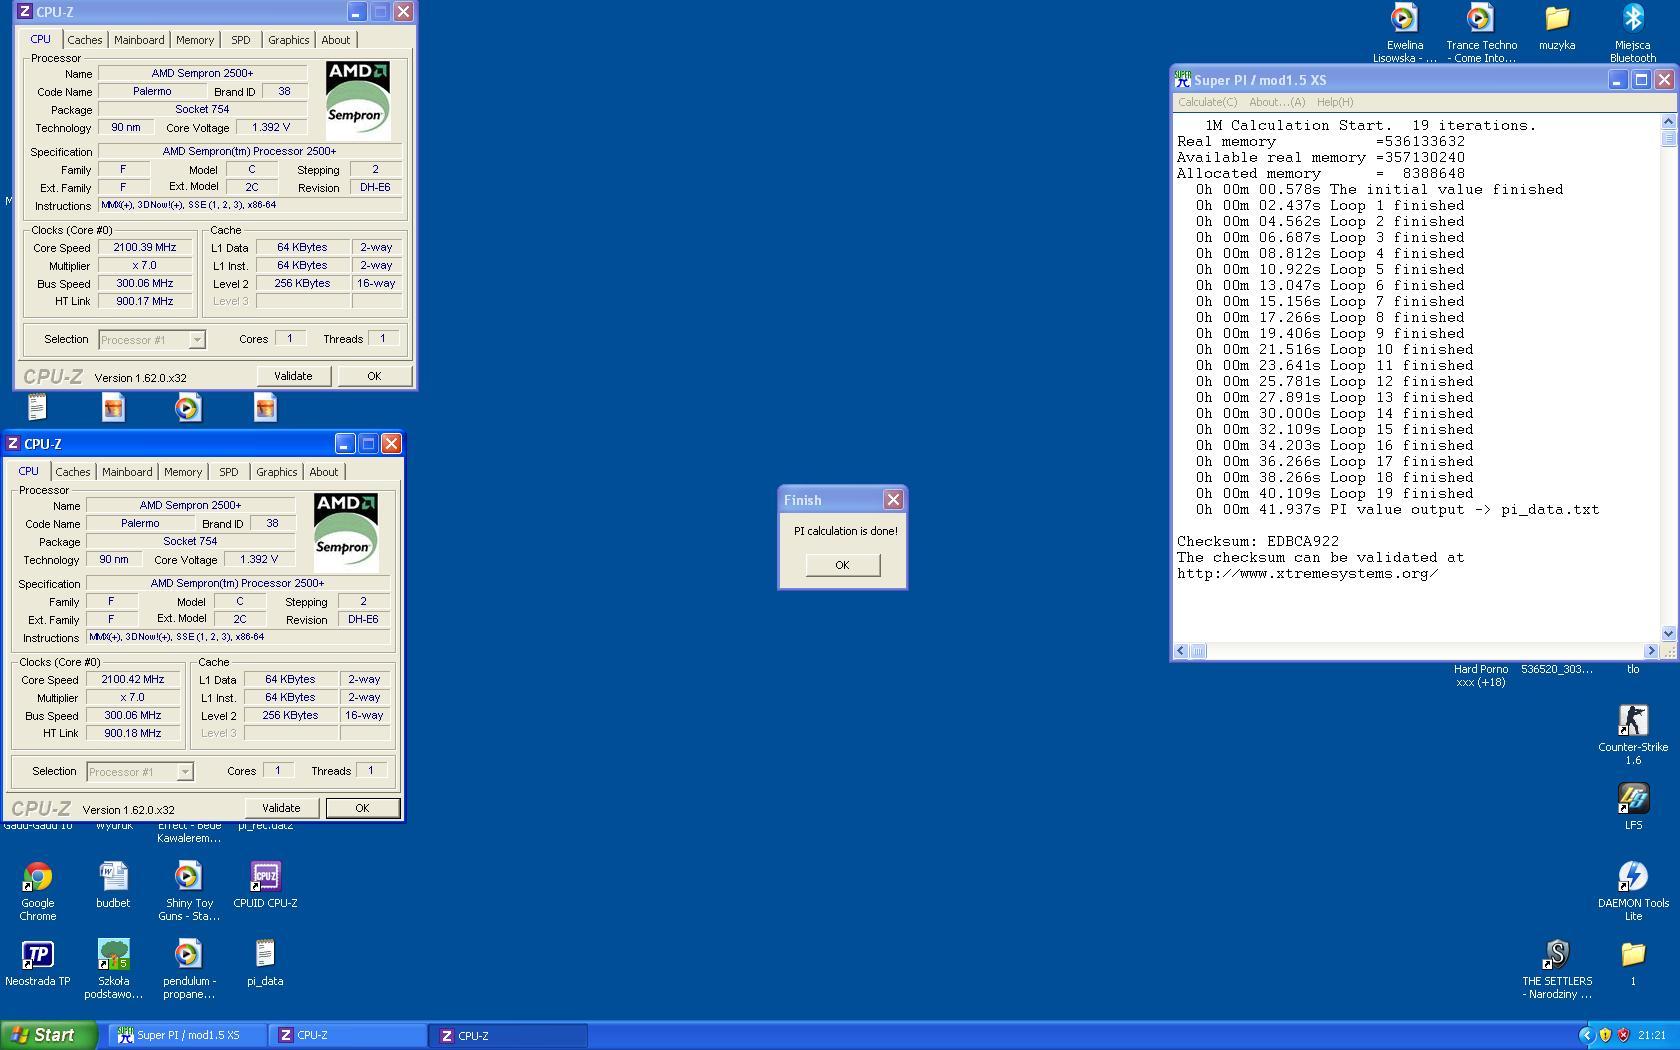
Task: Switch to Super PI taskbar button
Action: point(187,1035)
